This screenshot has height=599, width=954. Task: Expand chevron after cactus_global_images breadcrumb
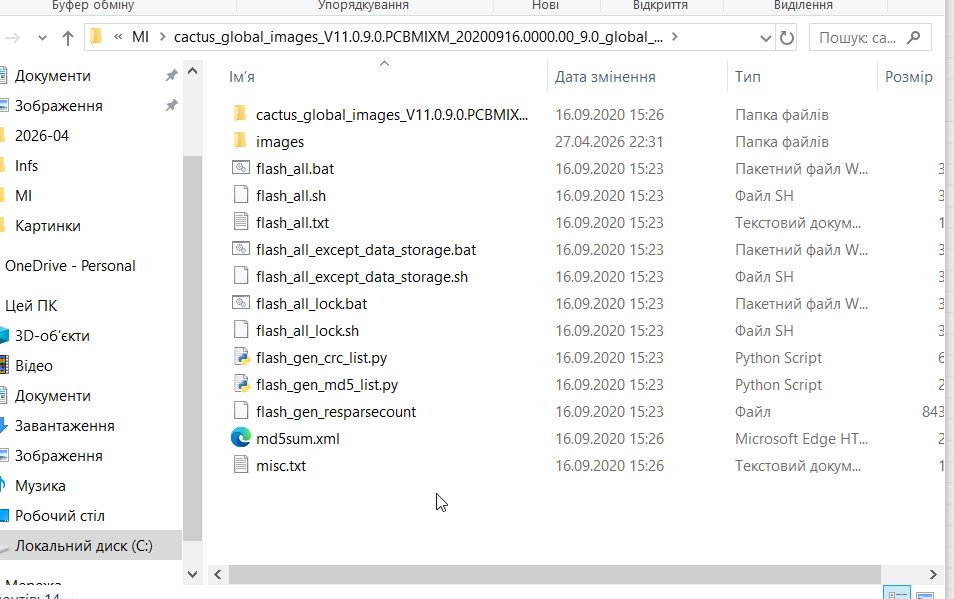click(674, 37)
